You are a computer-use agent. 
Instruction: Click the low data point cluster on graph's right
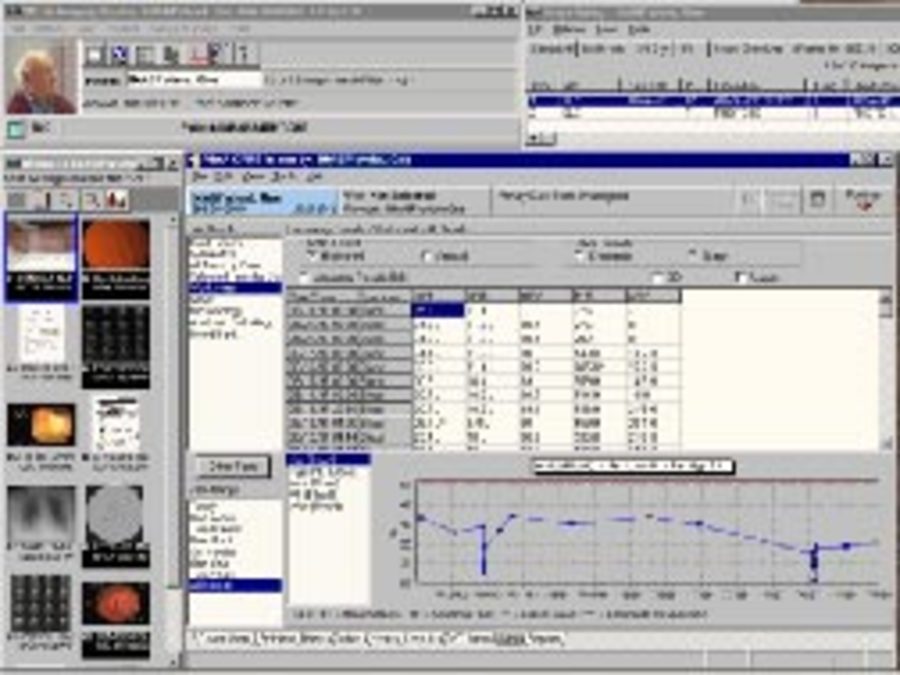point(813,562)
